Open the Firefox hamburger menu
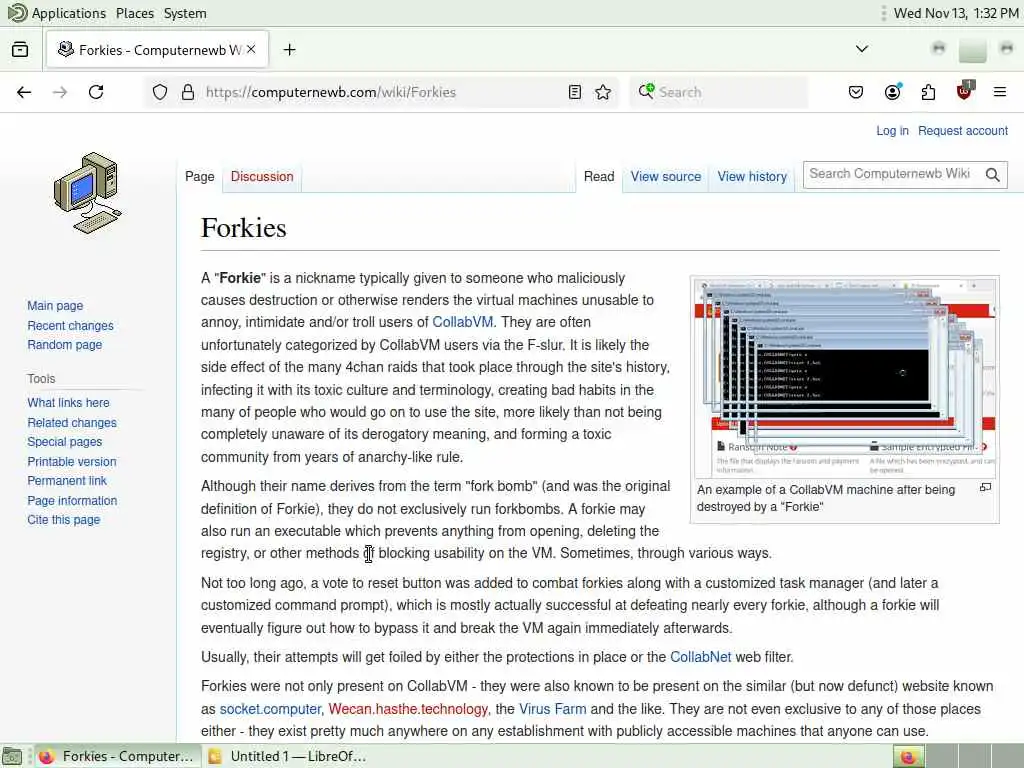1024x768 pixels. [x=1000, y=92]
